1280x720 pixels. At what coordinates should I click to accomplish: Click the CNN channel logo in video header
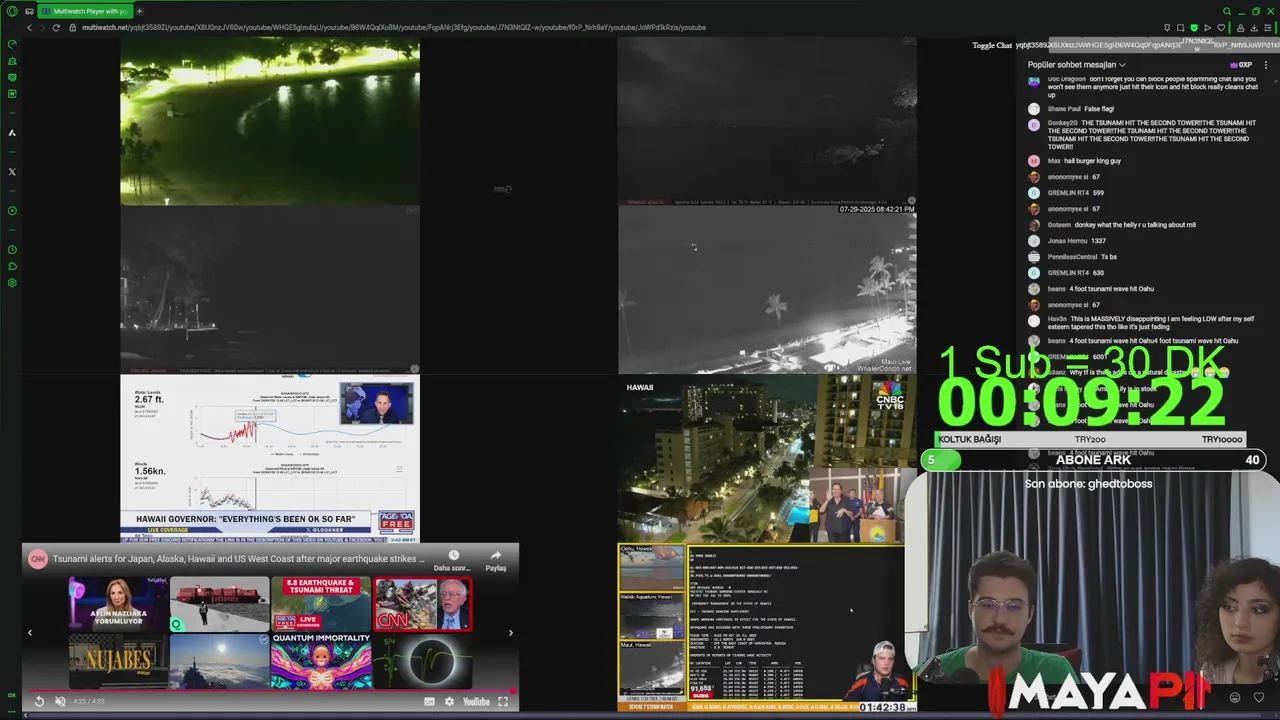37,560
